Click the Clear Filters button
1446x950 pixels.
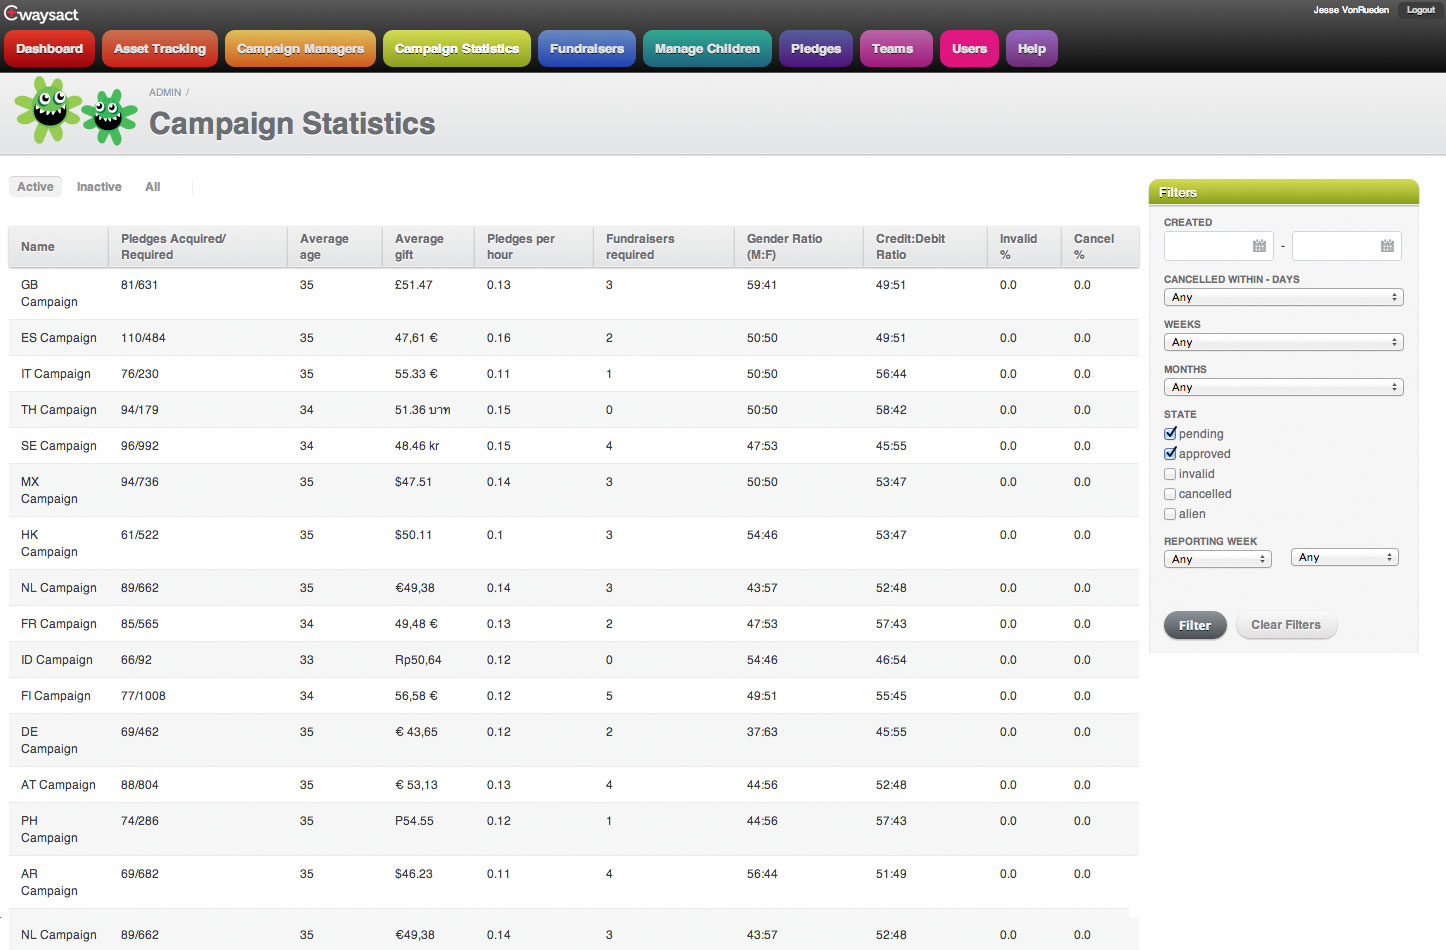click(x=1286, y=625)
